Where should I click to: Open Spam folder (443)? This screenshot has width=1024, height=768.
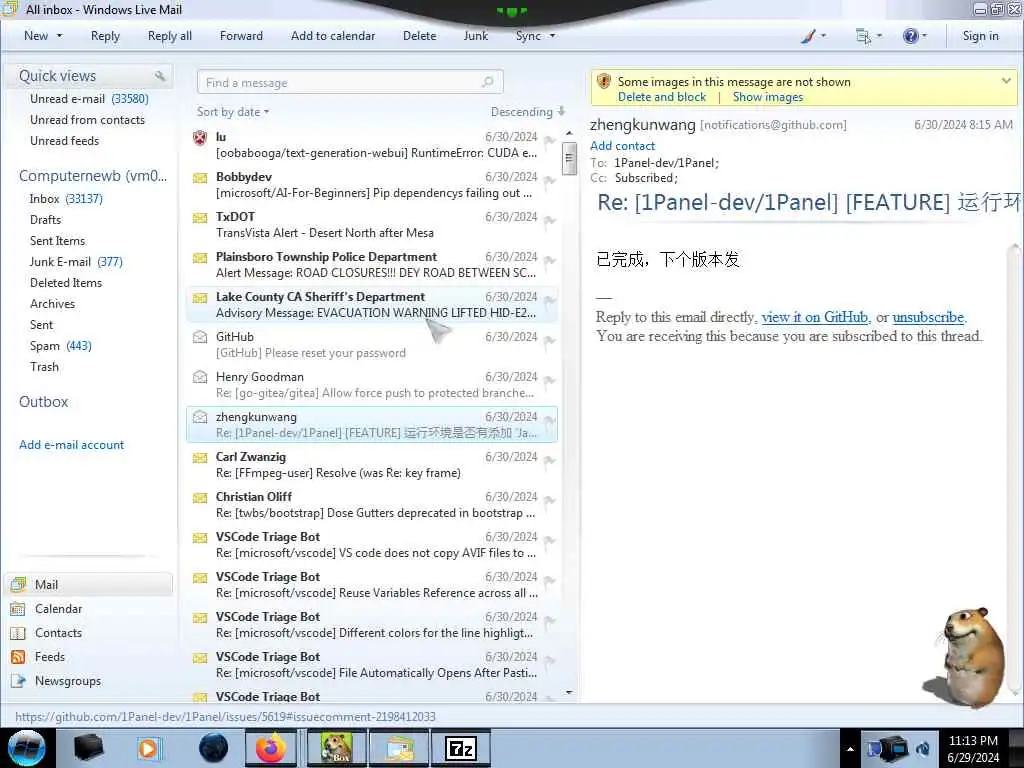61,346
